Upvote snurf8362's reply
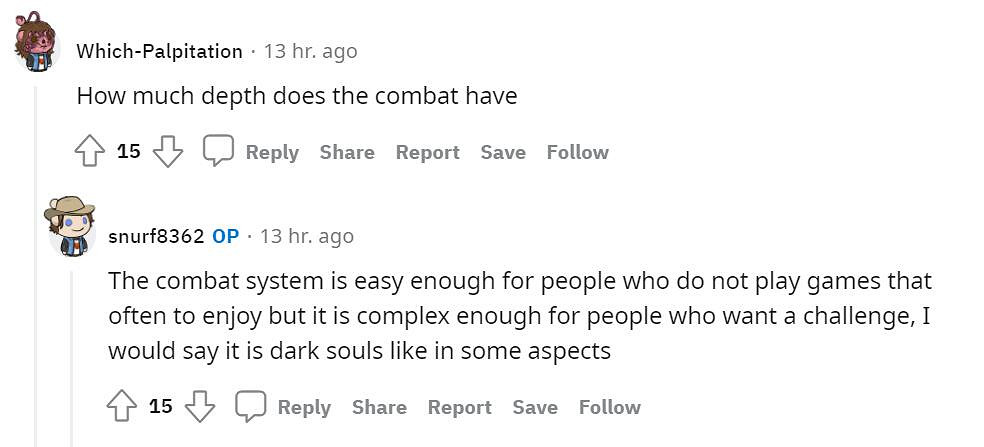984x447 pixels. pos(122,406)
